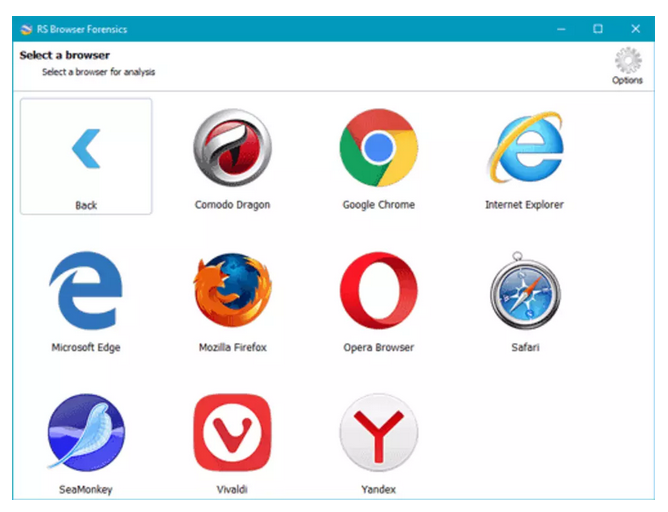
Task: Go back using the Back arrow tile
Action: tap(86, 156)
